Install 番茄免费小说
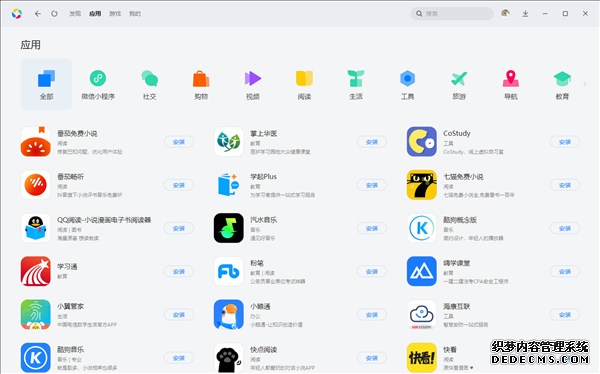 [179, 142]
